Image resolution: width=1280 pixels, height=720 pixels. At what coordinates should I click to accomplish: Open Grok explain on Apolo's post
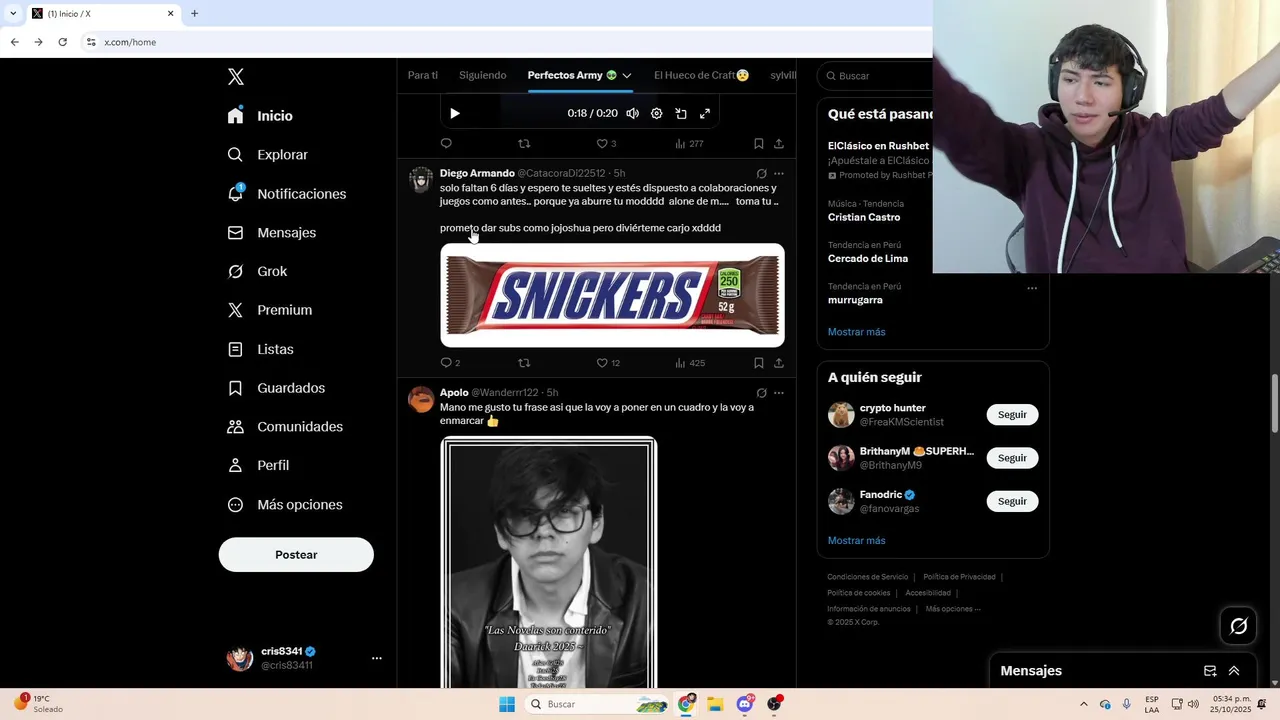[762, 393]
